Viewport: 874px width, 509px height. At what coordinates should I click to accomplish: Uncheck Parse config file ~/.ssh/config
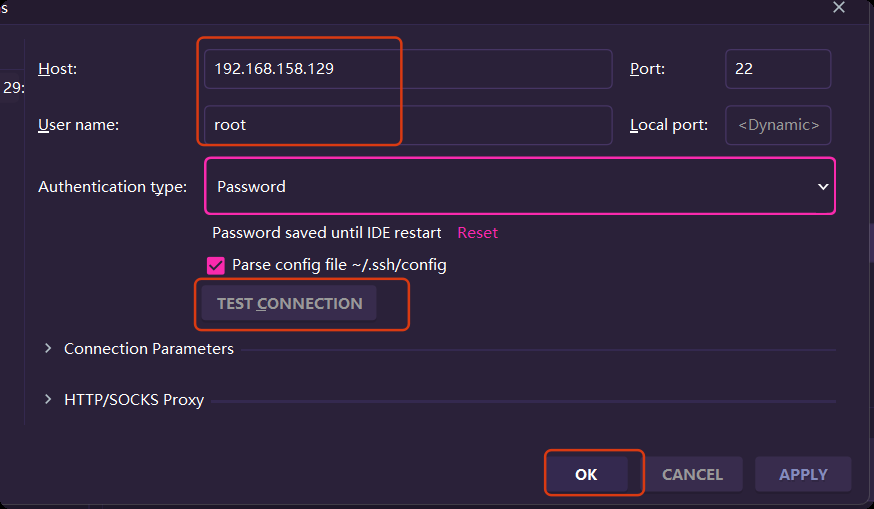pos(216,265)
